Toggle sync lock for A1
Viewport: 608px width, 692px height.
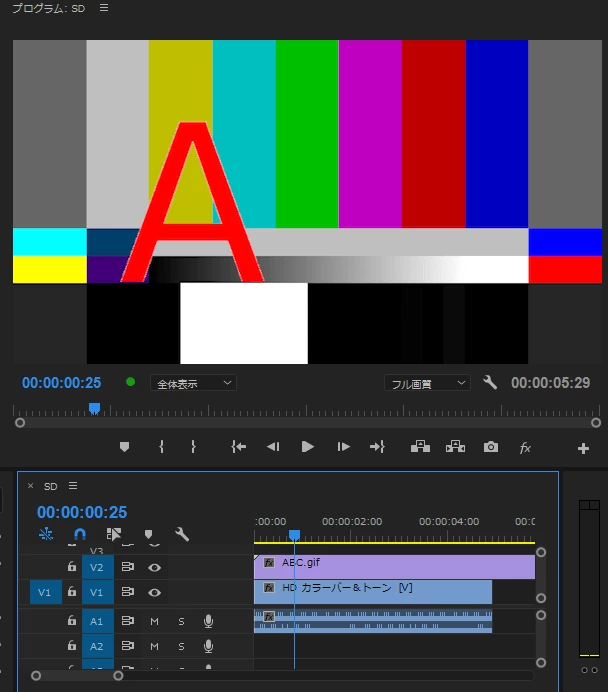[x=128, y=621]
